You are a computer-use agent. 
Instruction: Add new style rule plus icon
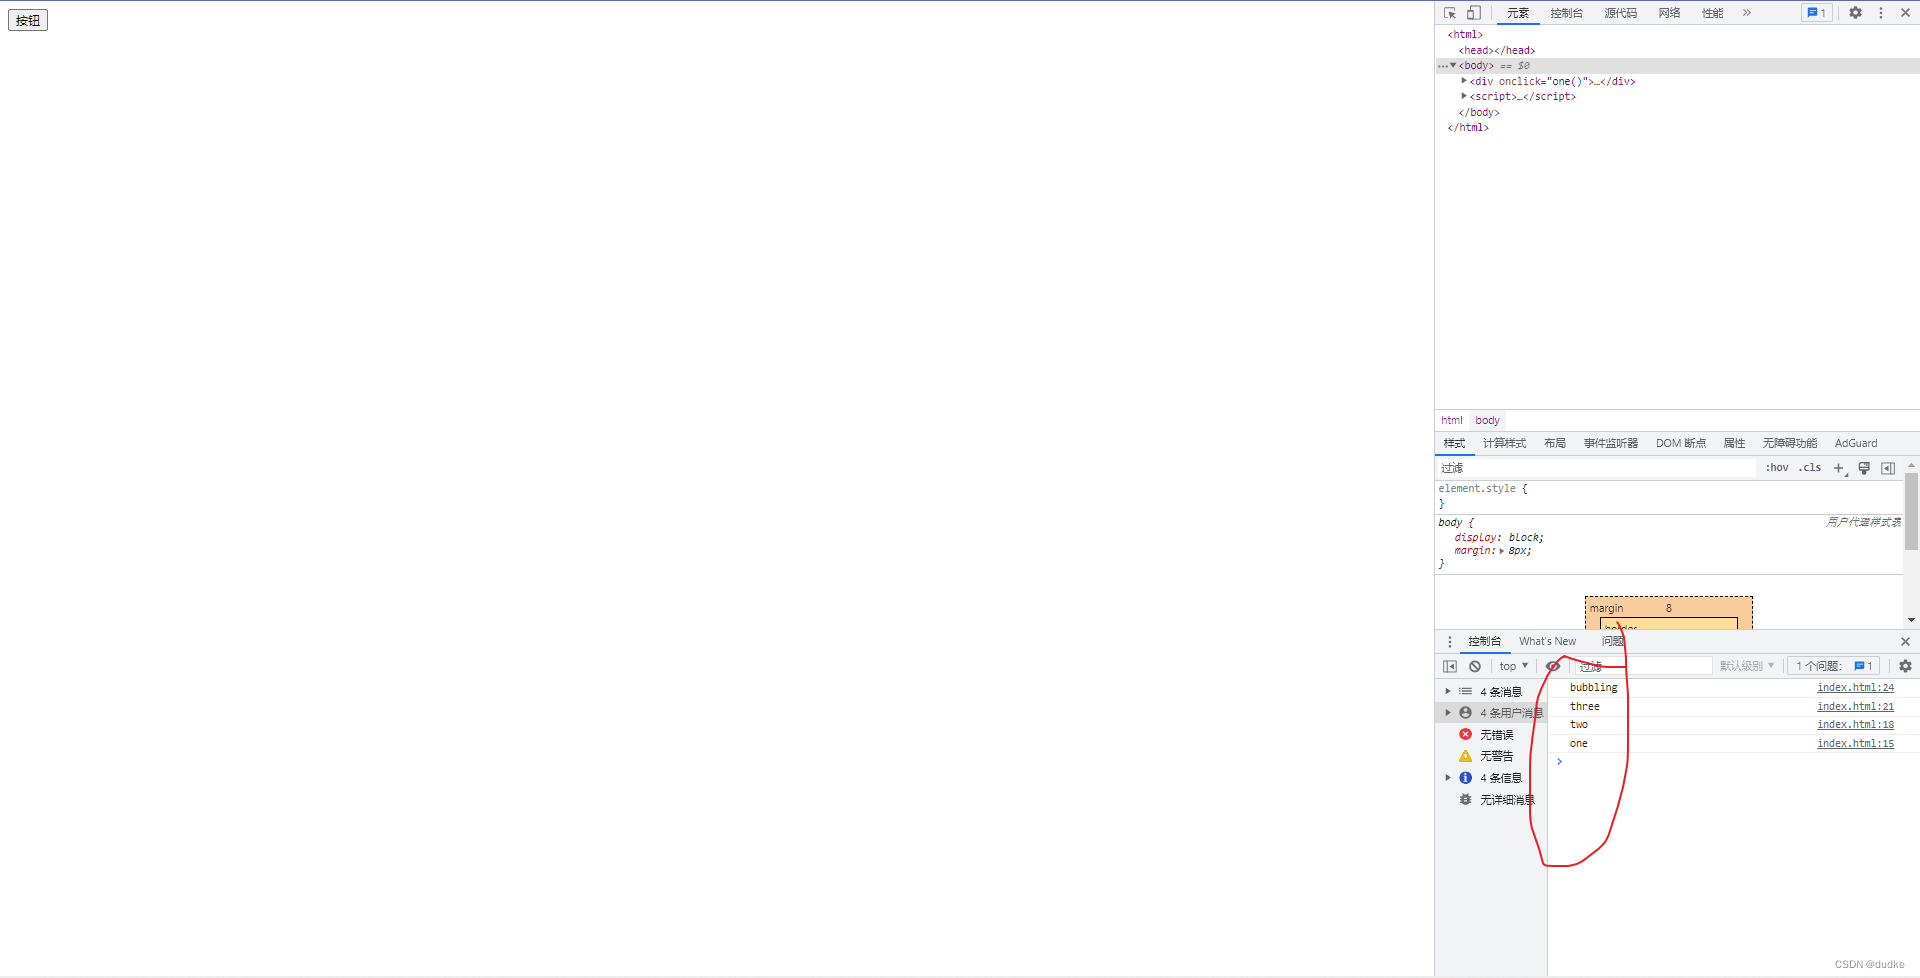click(x=1839, y=468)
